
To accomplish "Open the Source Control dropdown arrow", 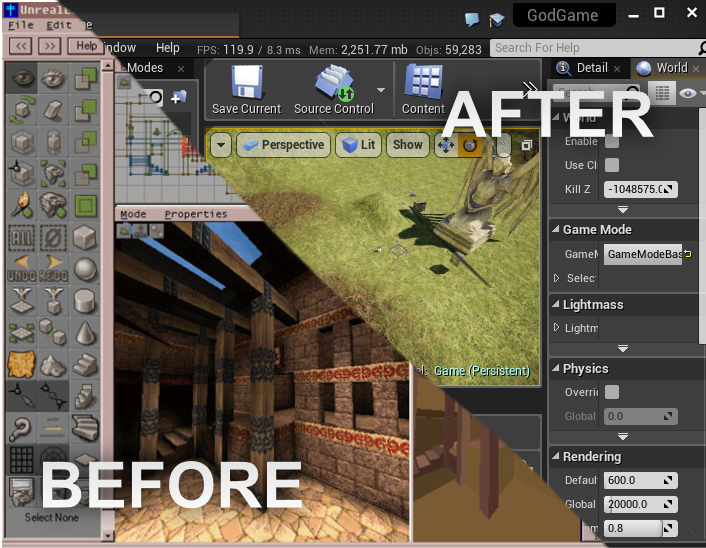I will pos(381,90).
